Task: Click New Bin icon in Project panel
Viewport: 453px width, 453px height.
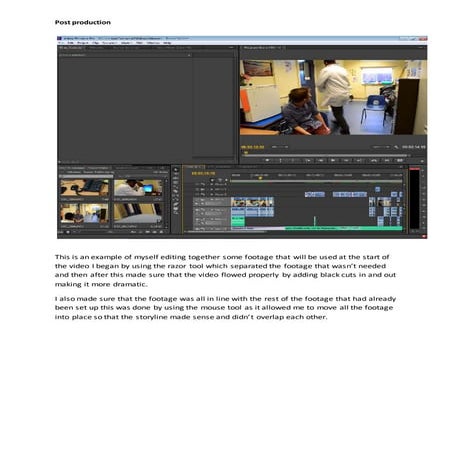Action: pos(148,232)
